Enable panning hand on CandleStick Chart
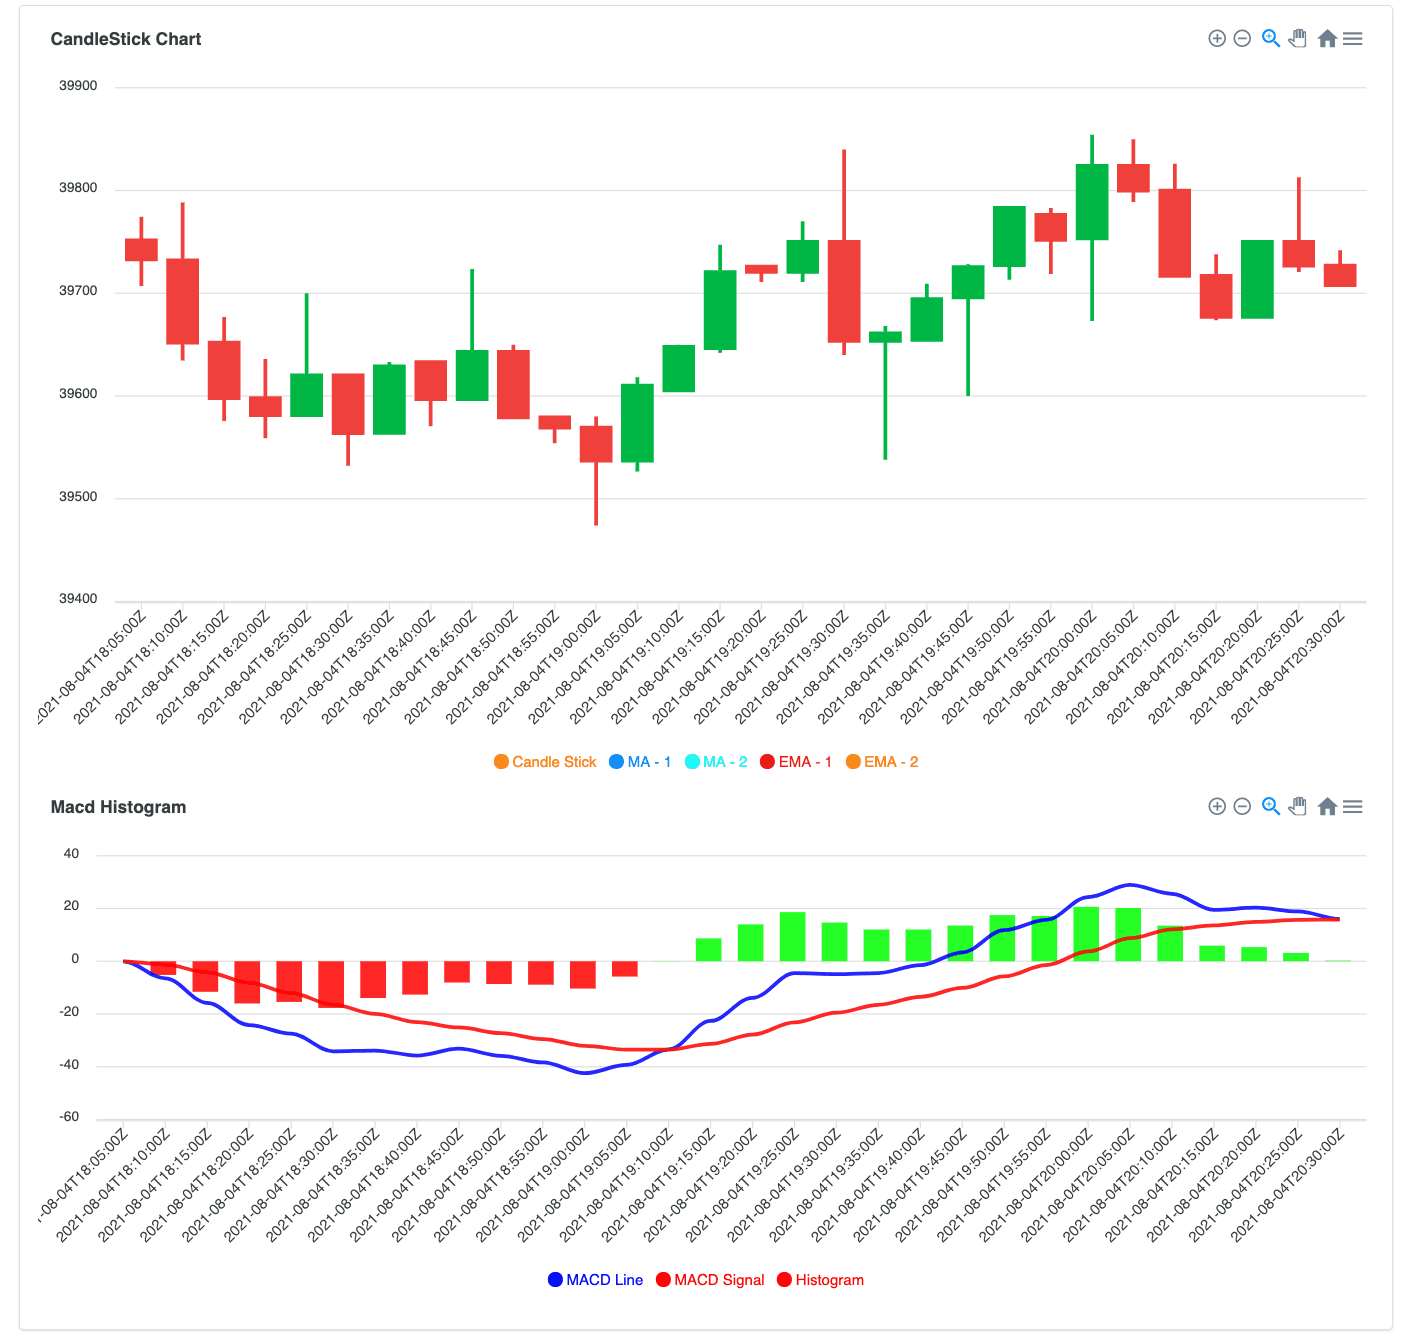This screenshot has height=1335, width=1416. (x=1298, y=39)
